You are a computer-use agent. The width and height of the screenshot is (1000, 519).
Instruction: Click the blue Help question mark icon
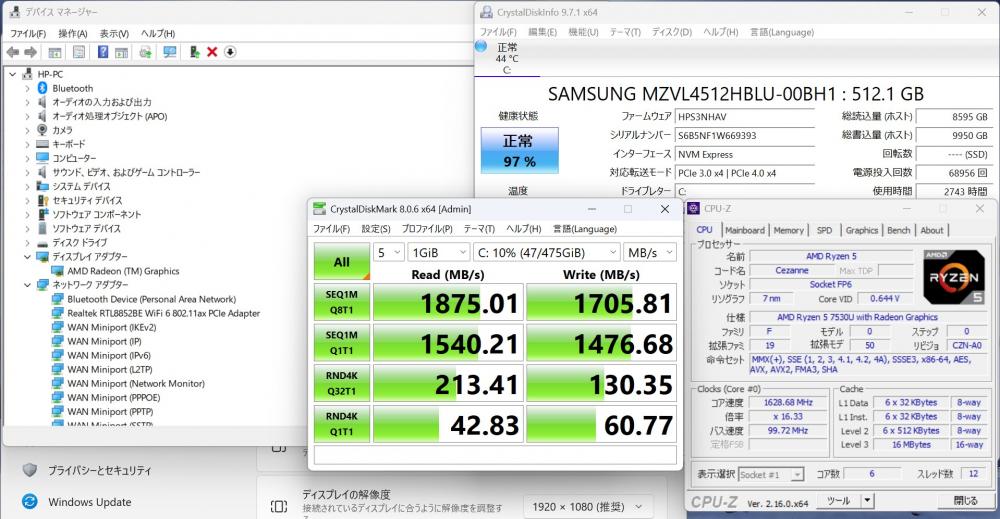(103, 52)
